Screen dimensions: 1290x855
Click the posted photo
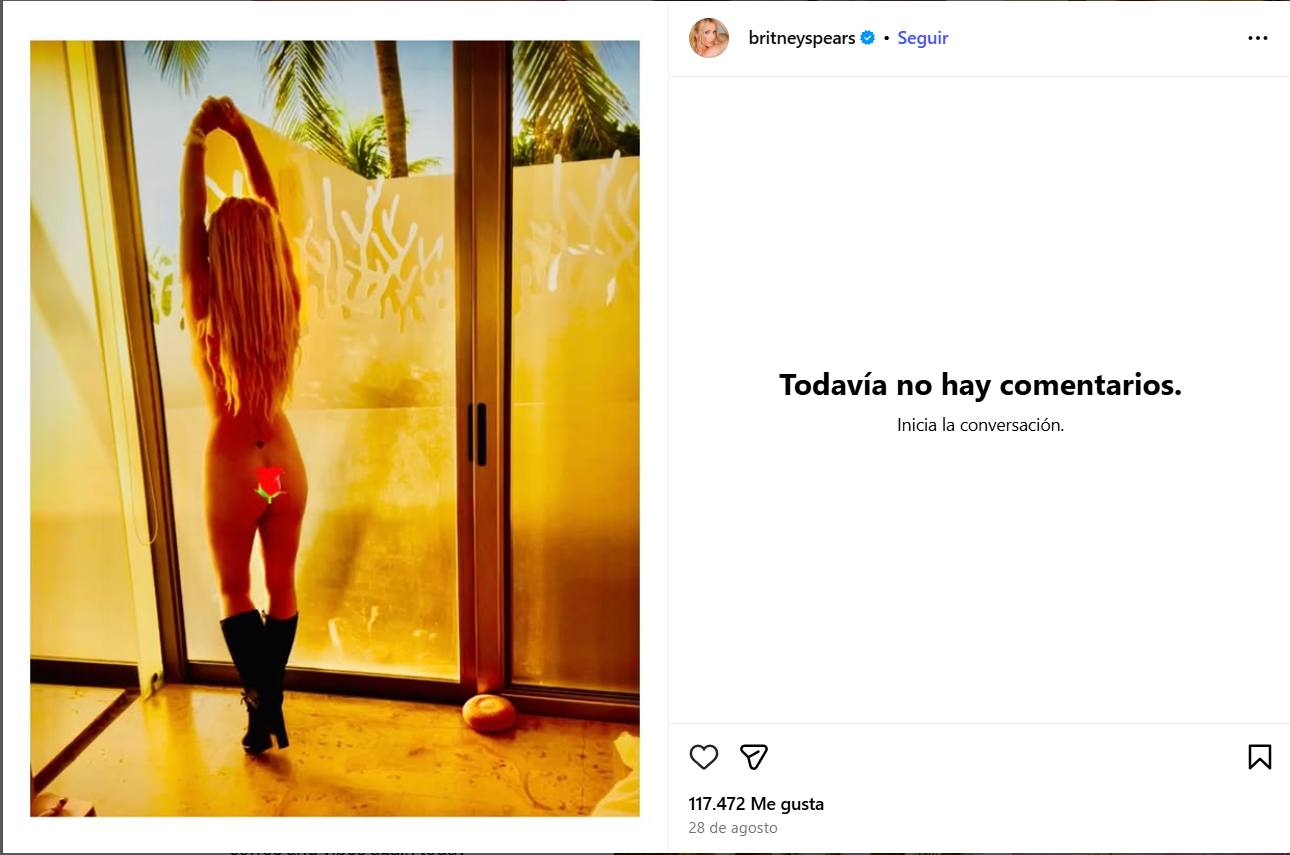(x=335, y=428)
